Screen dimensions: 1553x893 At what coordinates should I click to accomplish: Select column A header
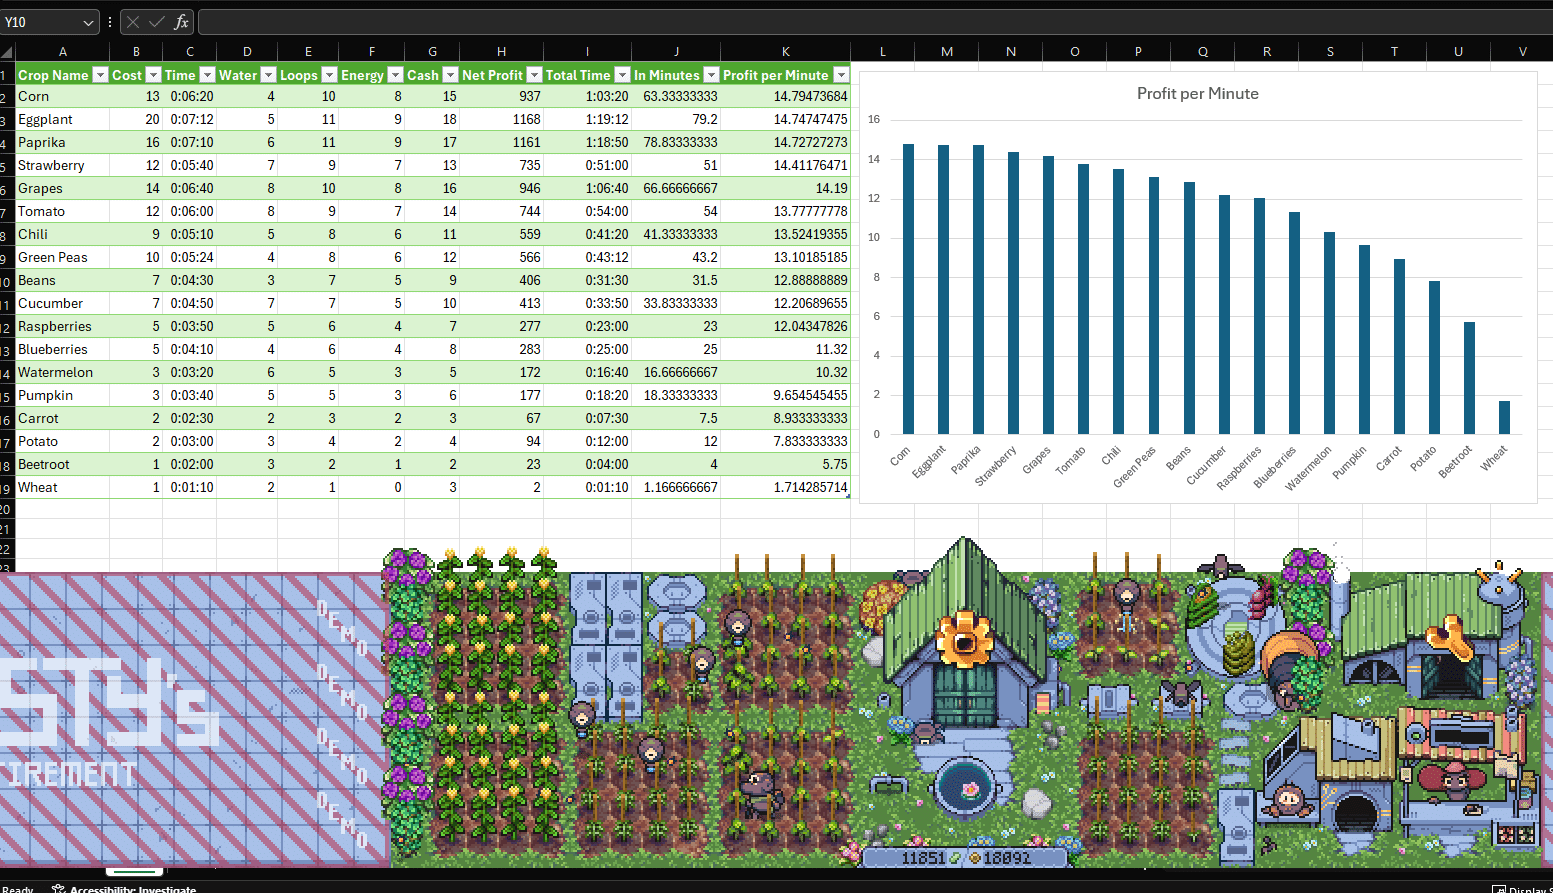pyautogui.click(x=62, y=52)
